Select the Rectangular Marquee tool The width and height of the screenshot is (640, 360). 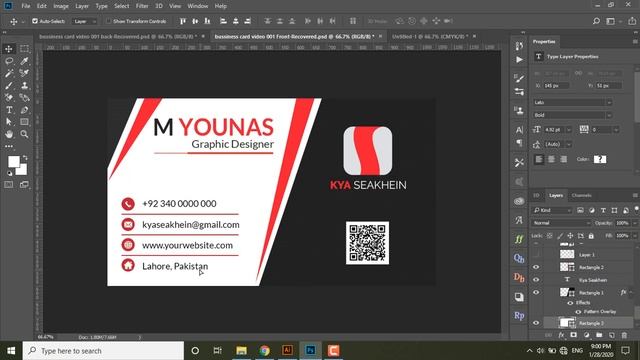pyautogui.click(x=24, y=49)
